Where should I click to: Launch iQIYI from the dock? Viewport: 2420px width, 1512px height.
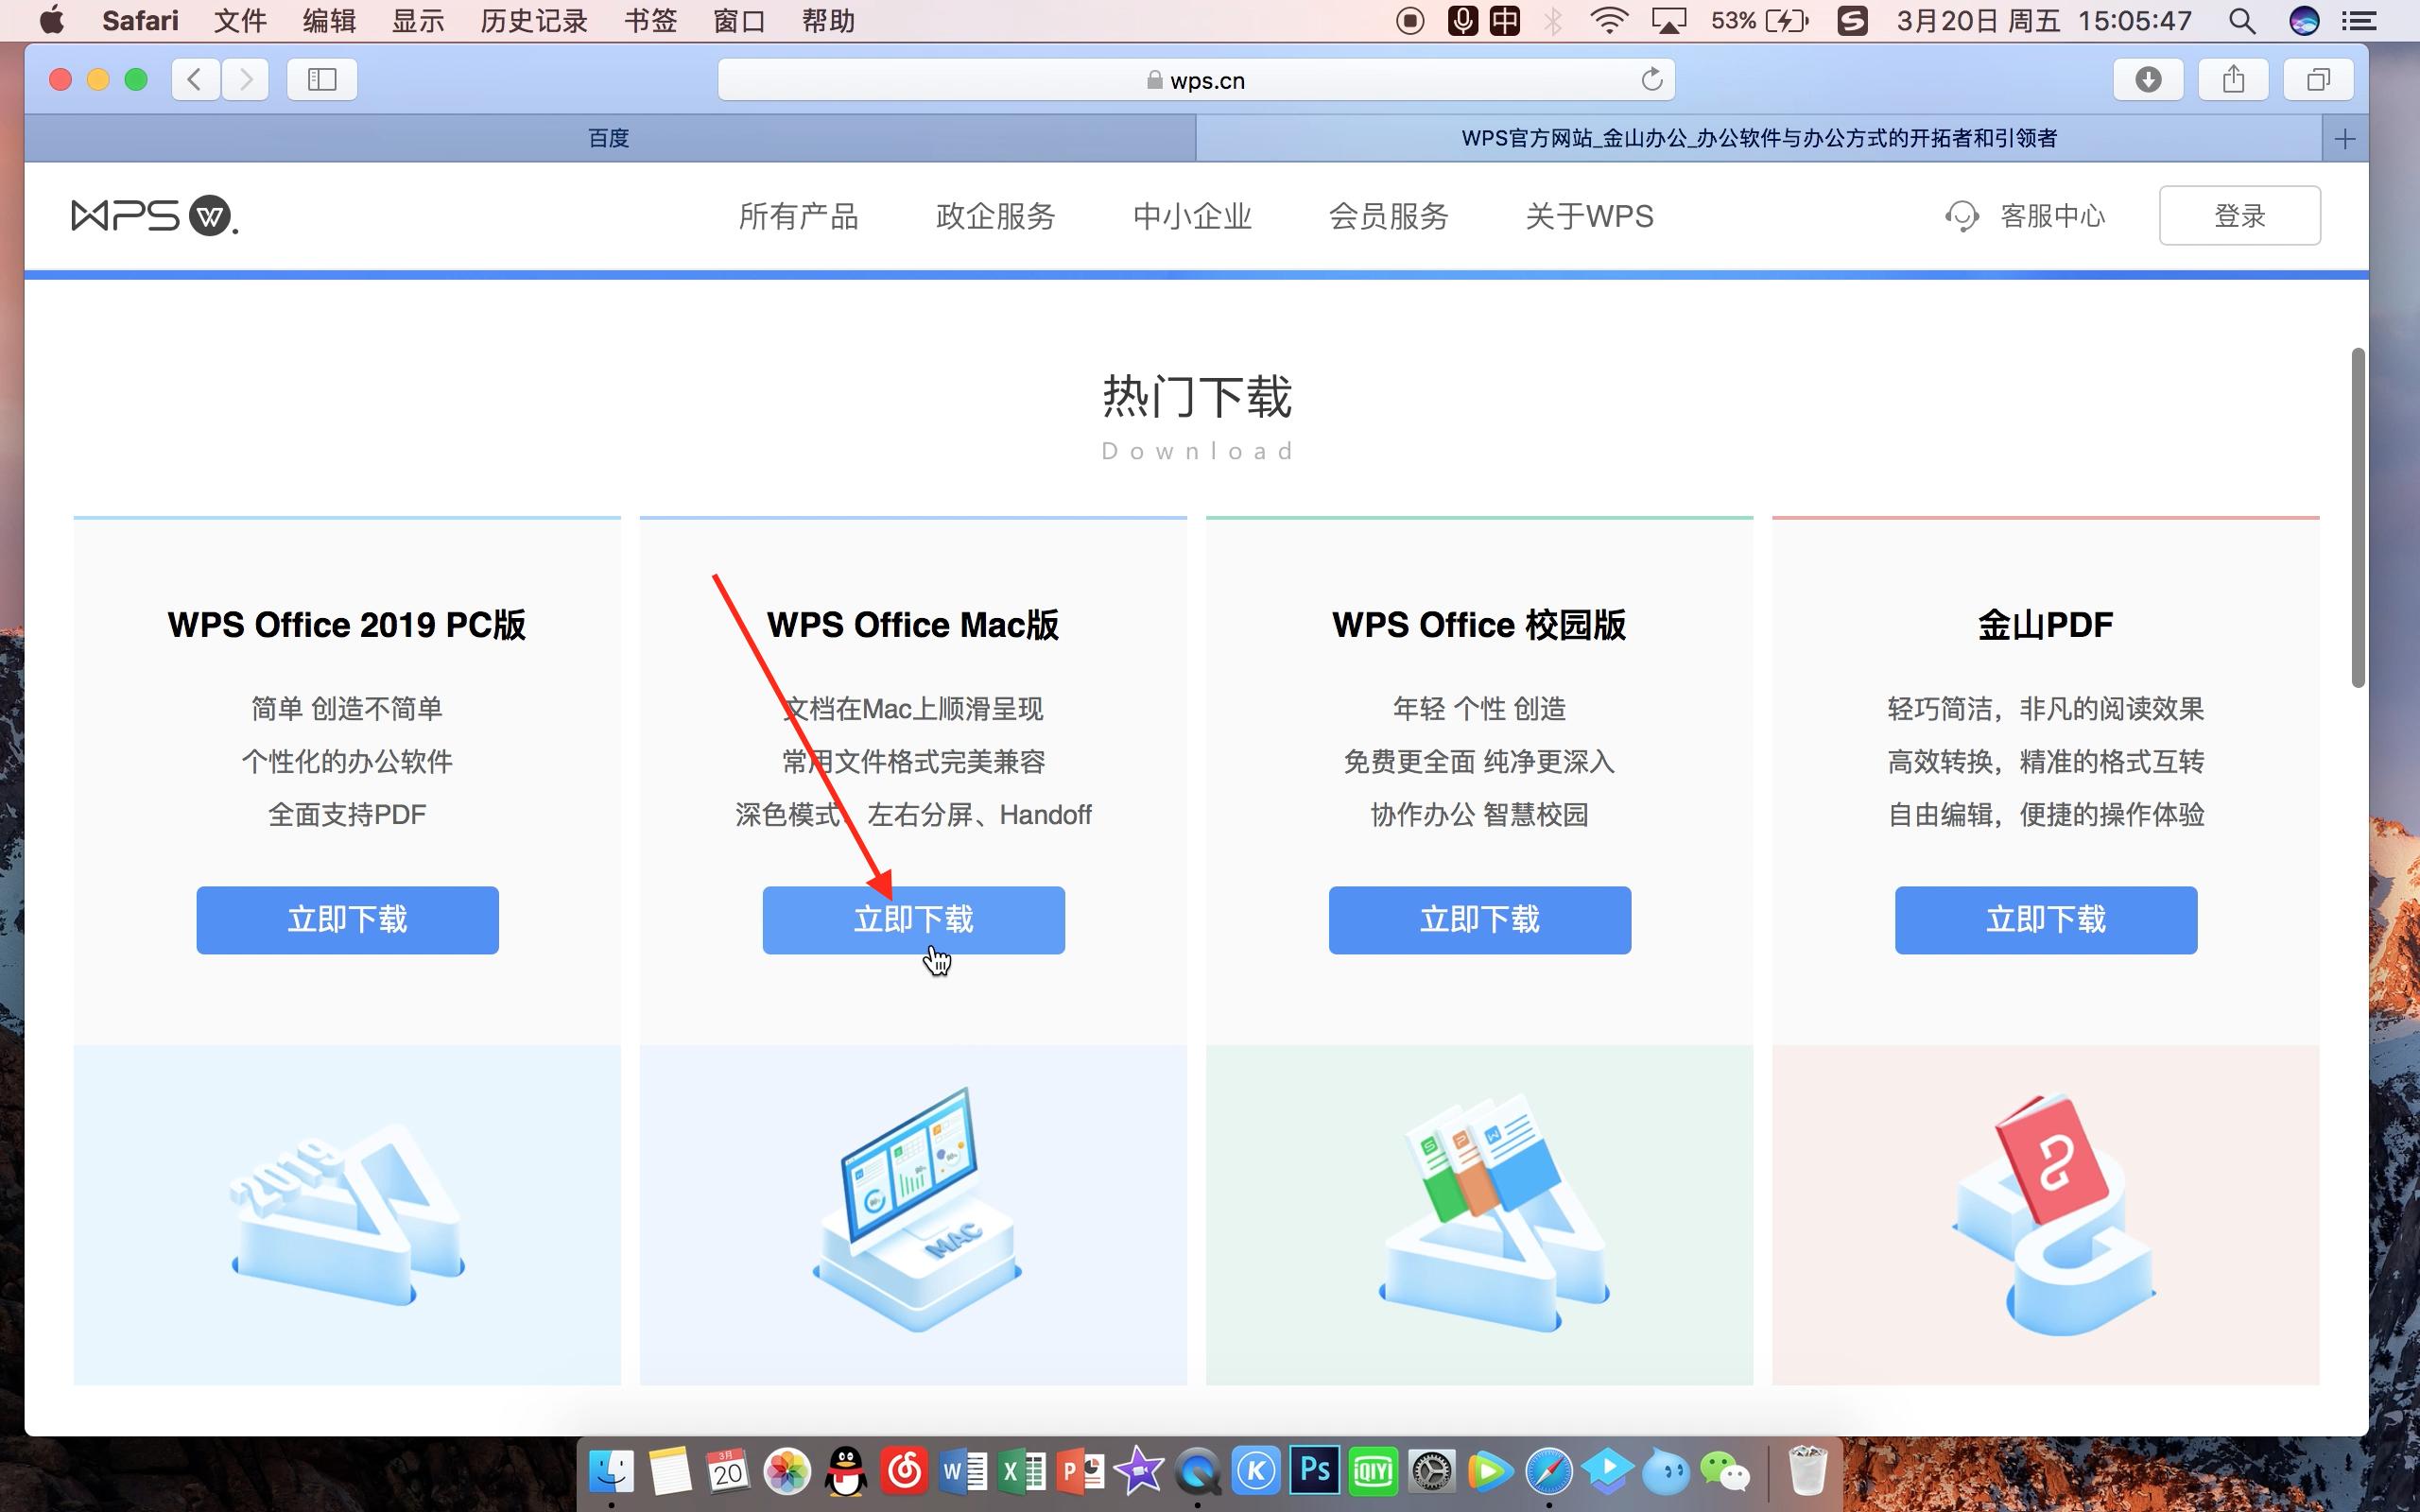coord(1373,1470)
